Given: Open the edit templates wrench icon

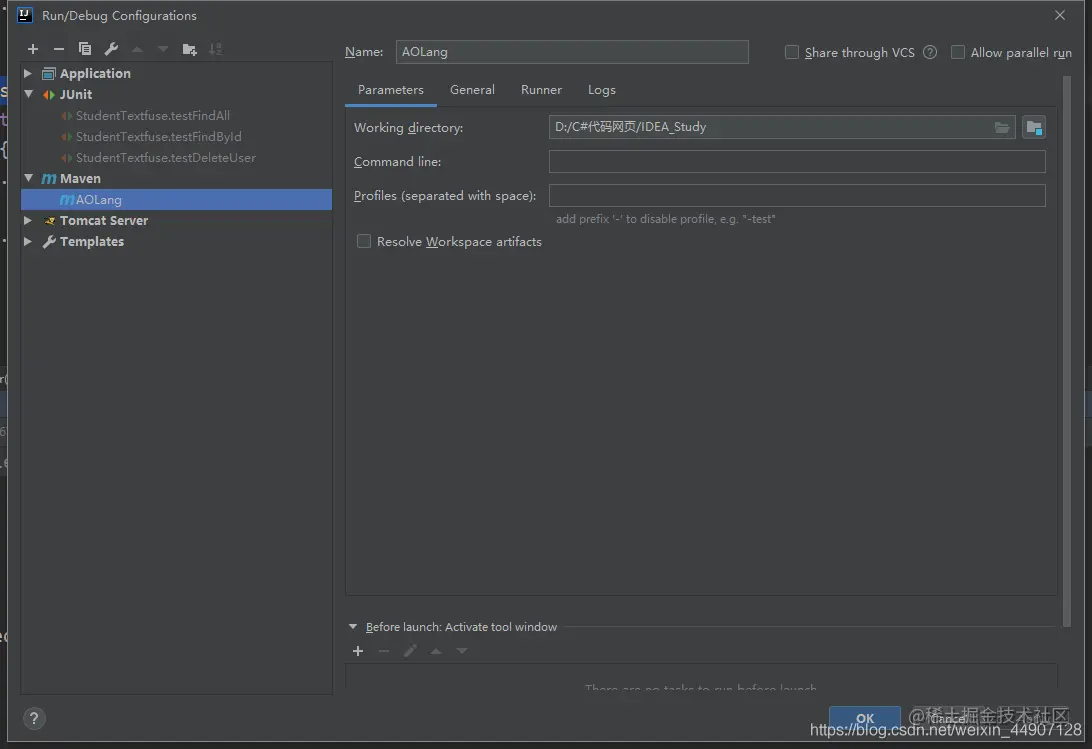Looking at the screenshot, I should click(111, 49).
